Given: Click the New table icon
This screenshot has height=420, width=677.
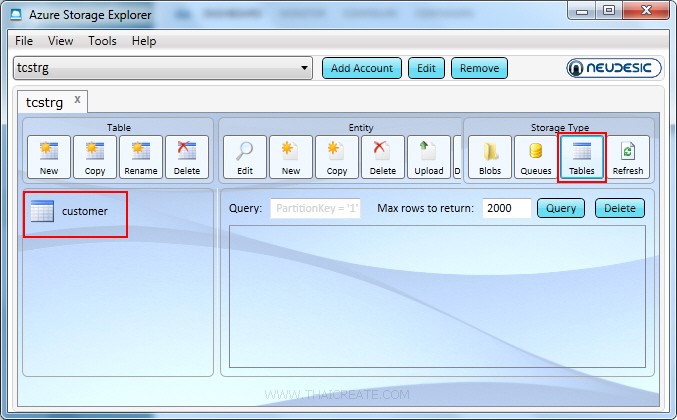Looking at the screenshot, I should (49, 157).
